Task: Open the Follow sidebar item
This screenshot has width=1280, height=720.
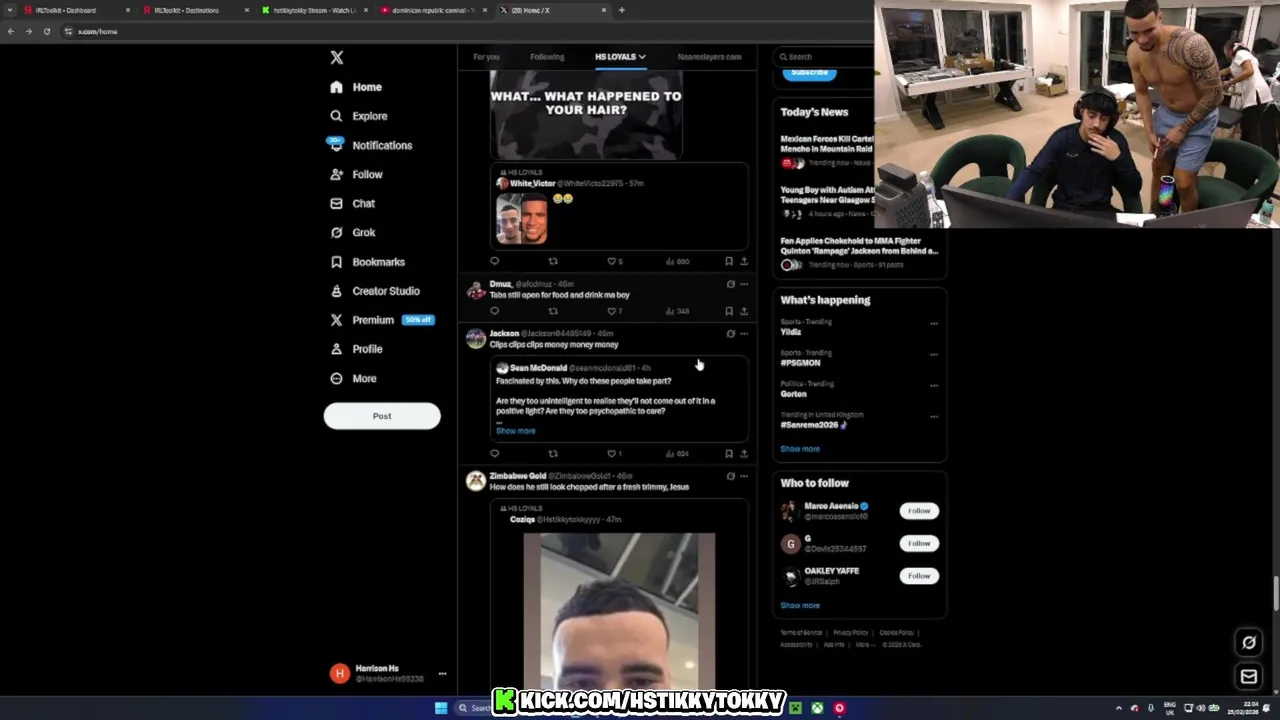Action: (x=357, y=174)
